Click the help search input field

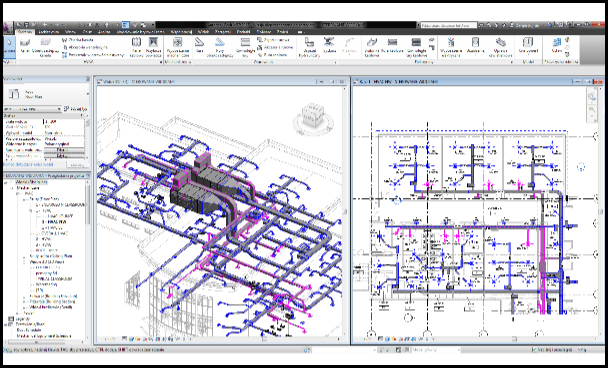click(449, 25)
